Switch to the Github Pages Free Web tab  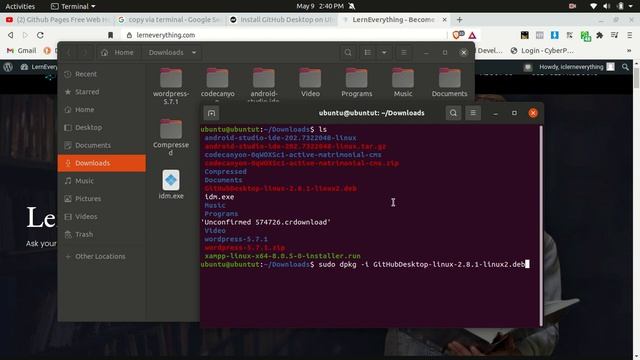coord(57,20)
